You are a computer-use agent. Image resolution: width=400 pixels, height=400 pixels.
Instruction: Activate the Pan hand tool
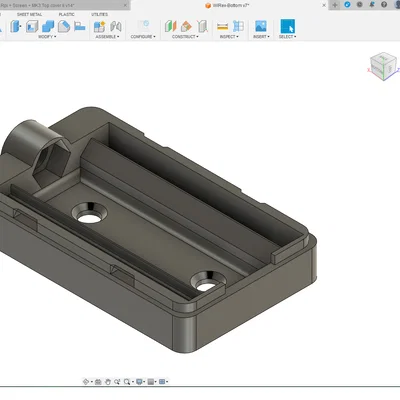108,382
